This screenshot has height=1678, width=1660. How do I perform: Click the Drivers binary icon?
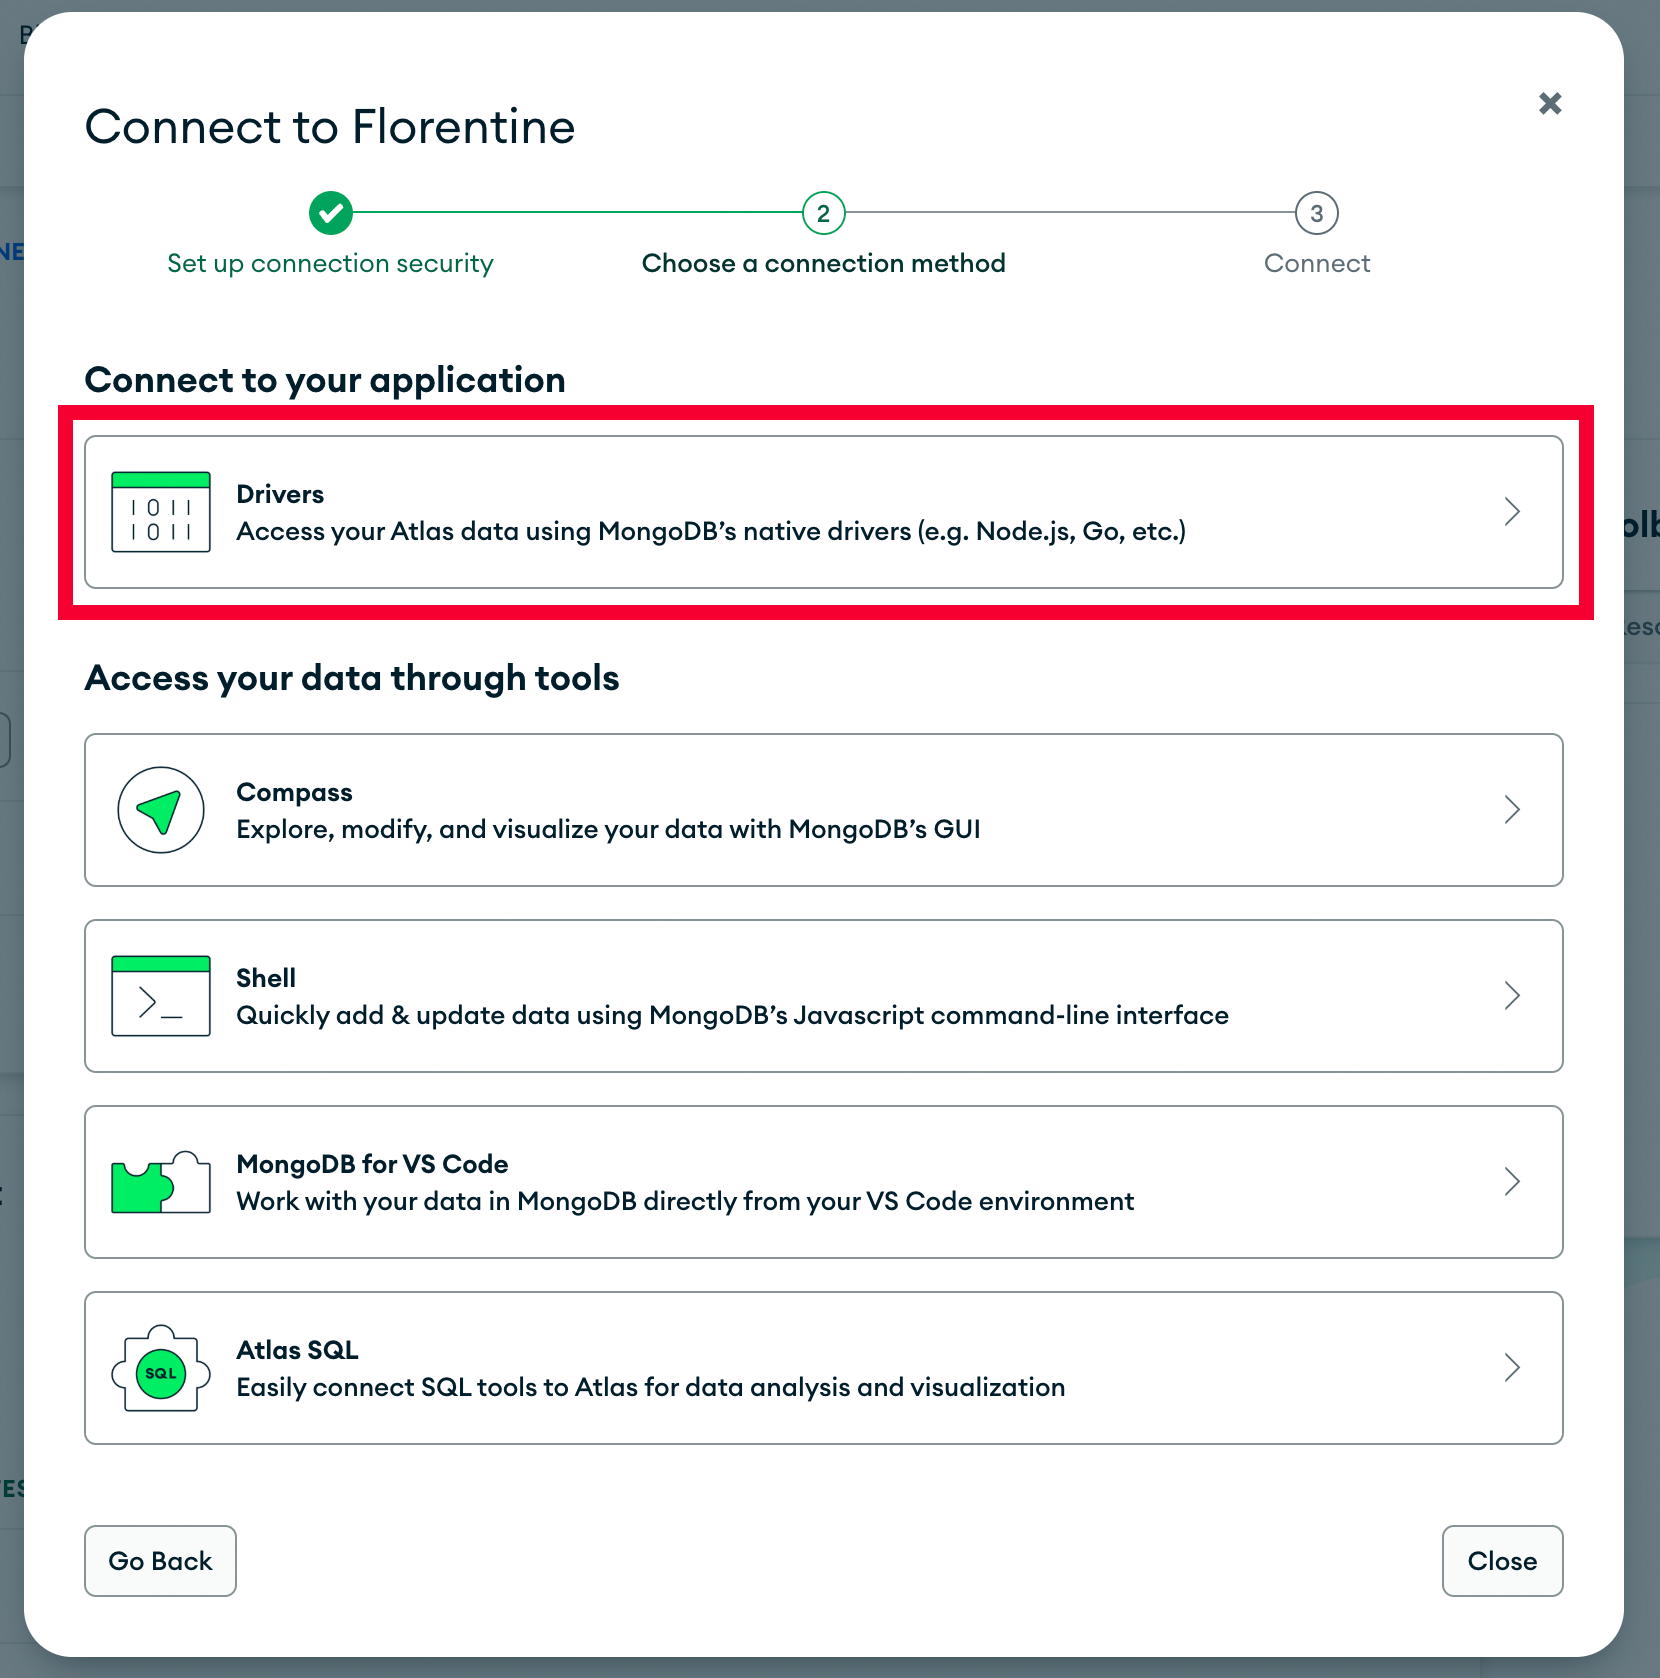[161, 512]
